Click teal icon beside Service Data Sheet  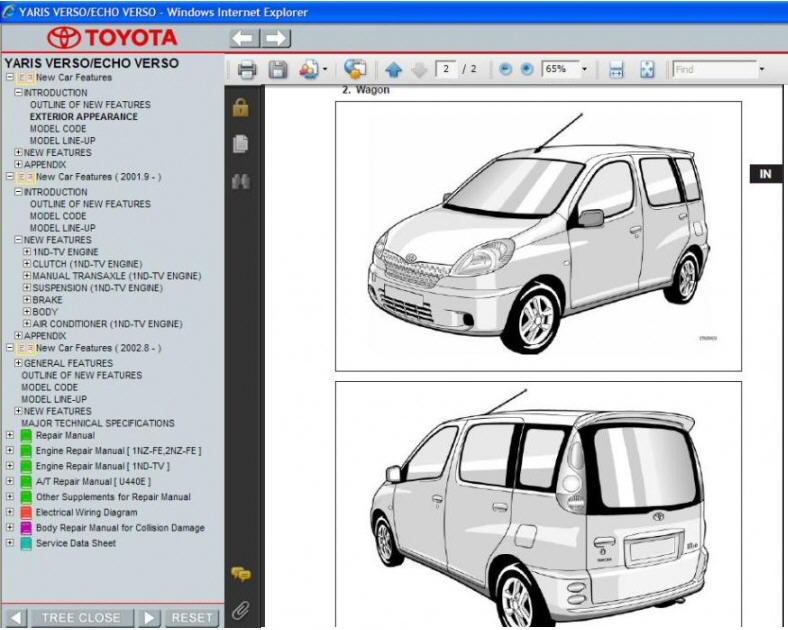pos(26,544)
